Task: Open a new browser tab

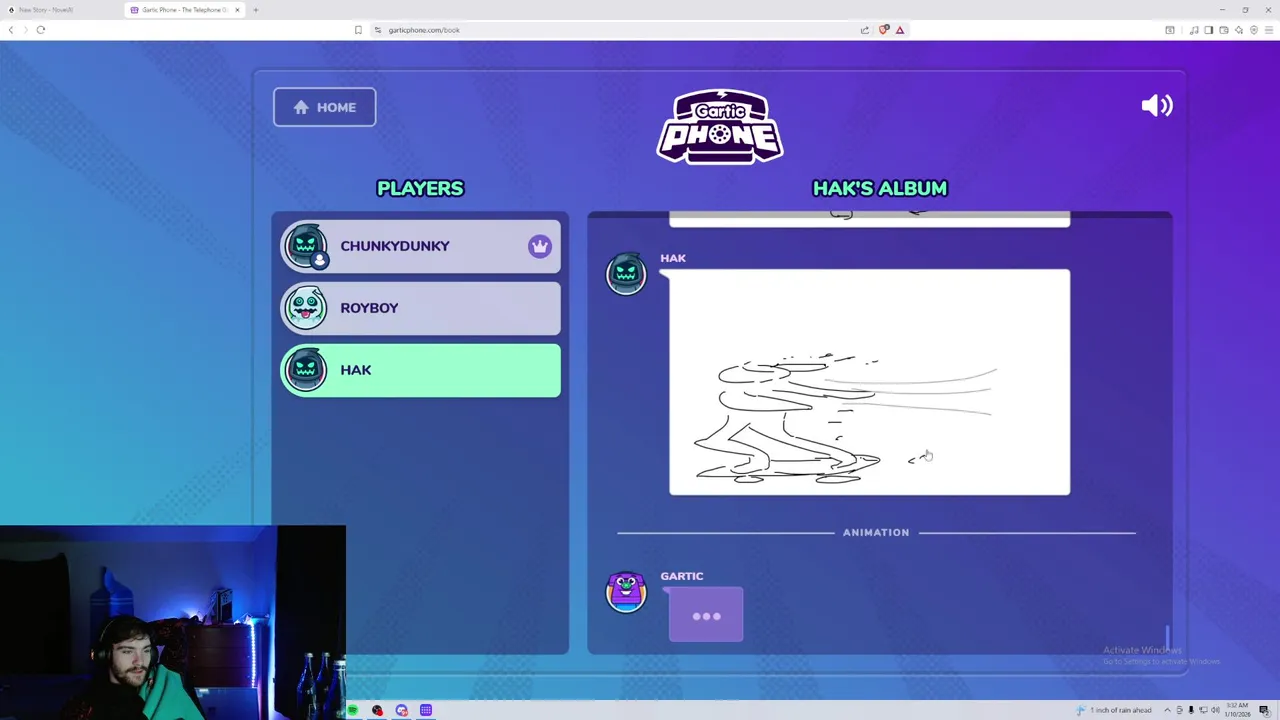Action: tap(255, 10)
